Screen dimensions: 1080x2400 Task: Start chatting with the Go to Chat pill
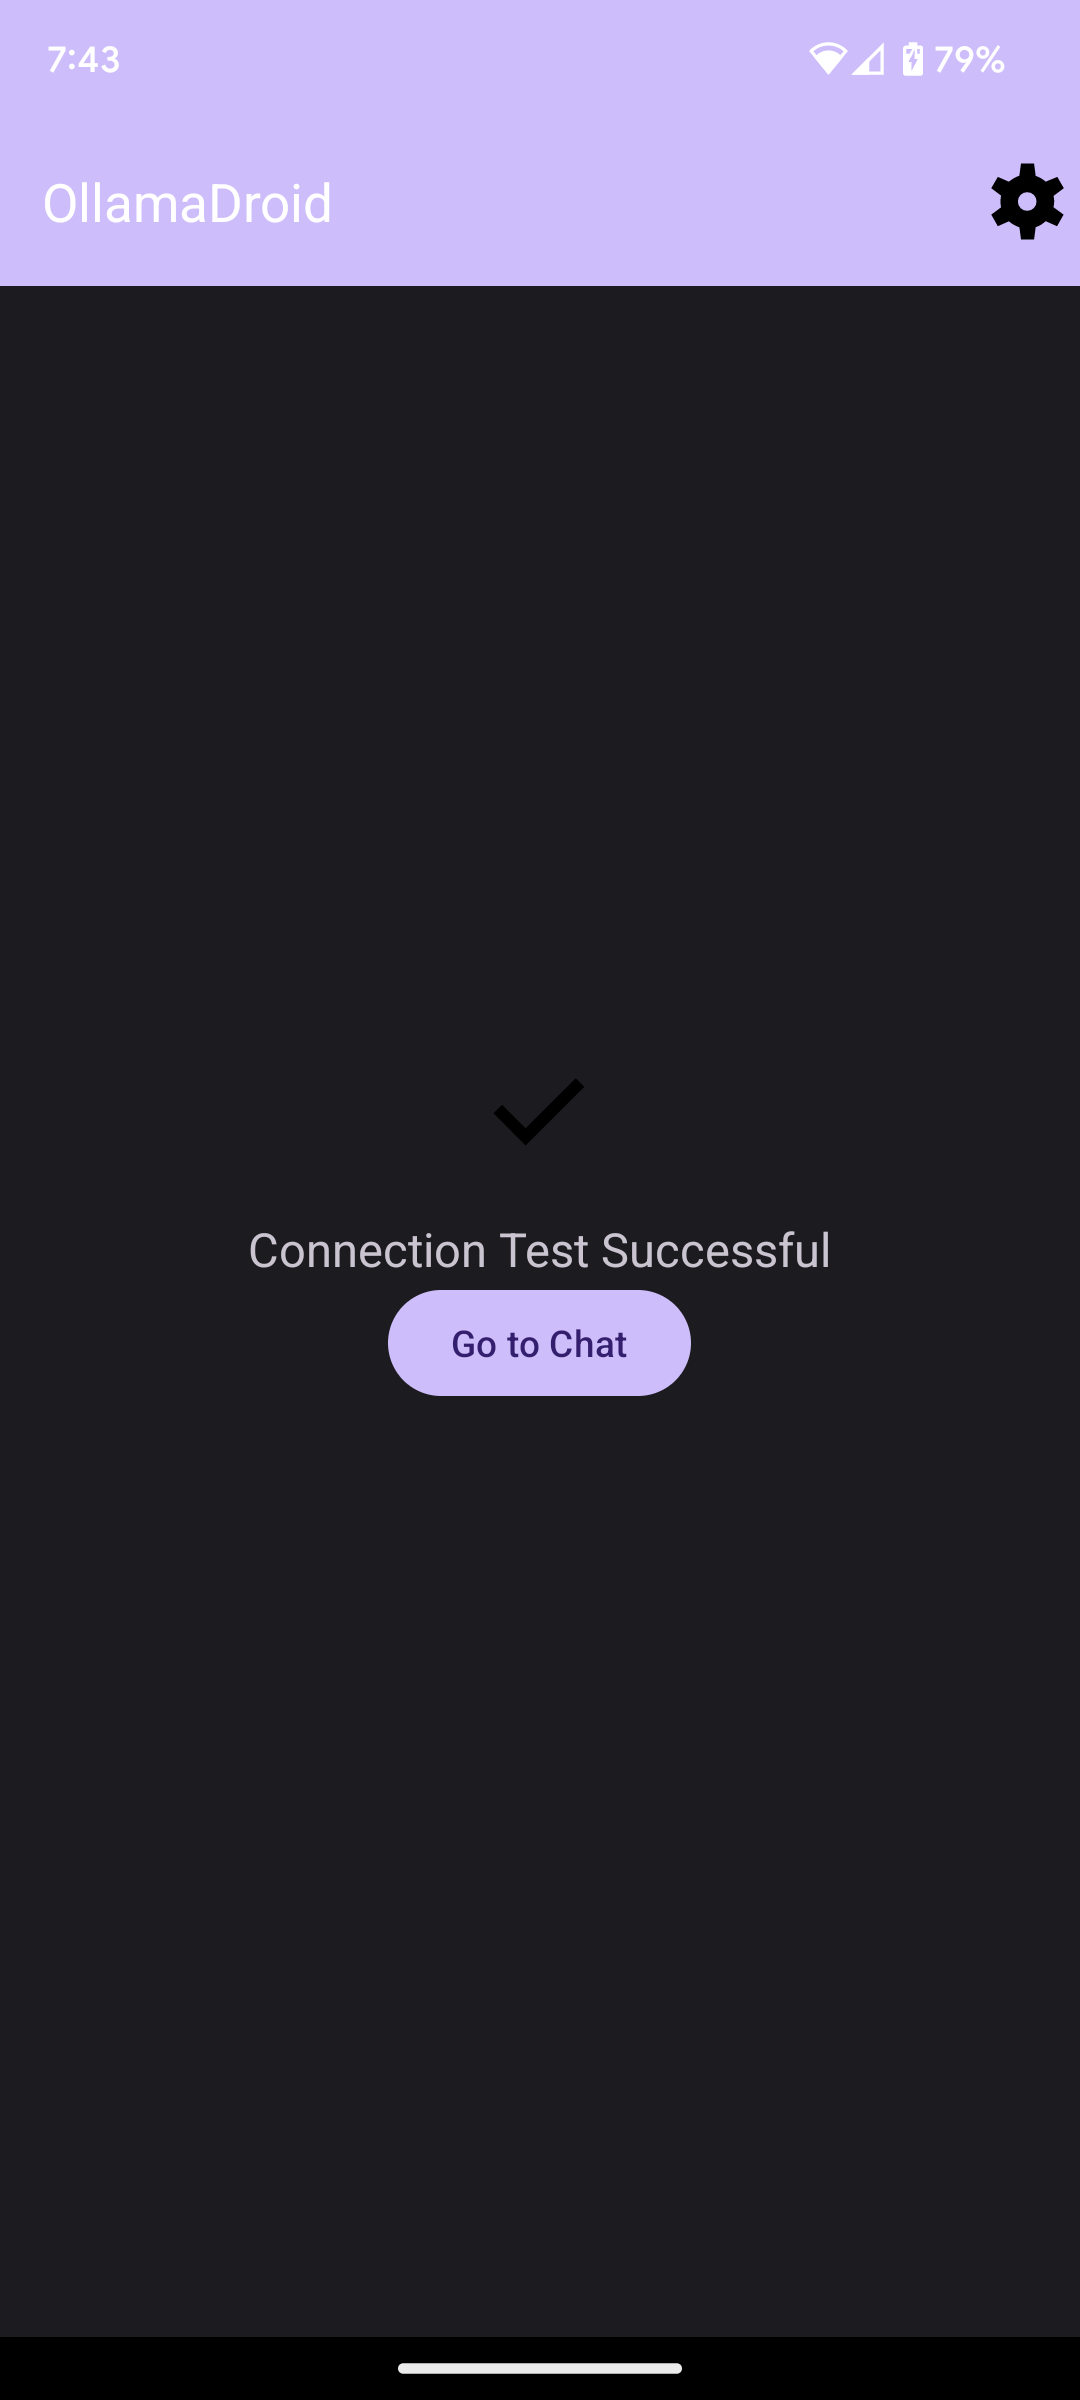(539, 1343)
